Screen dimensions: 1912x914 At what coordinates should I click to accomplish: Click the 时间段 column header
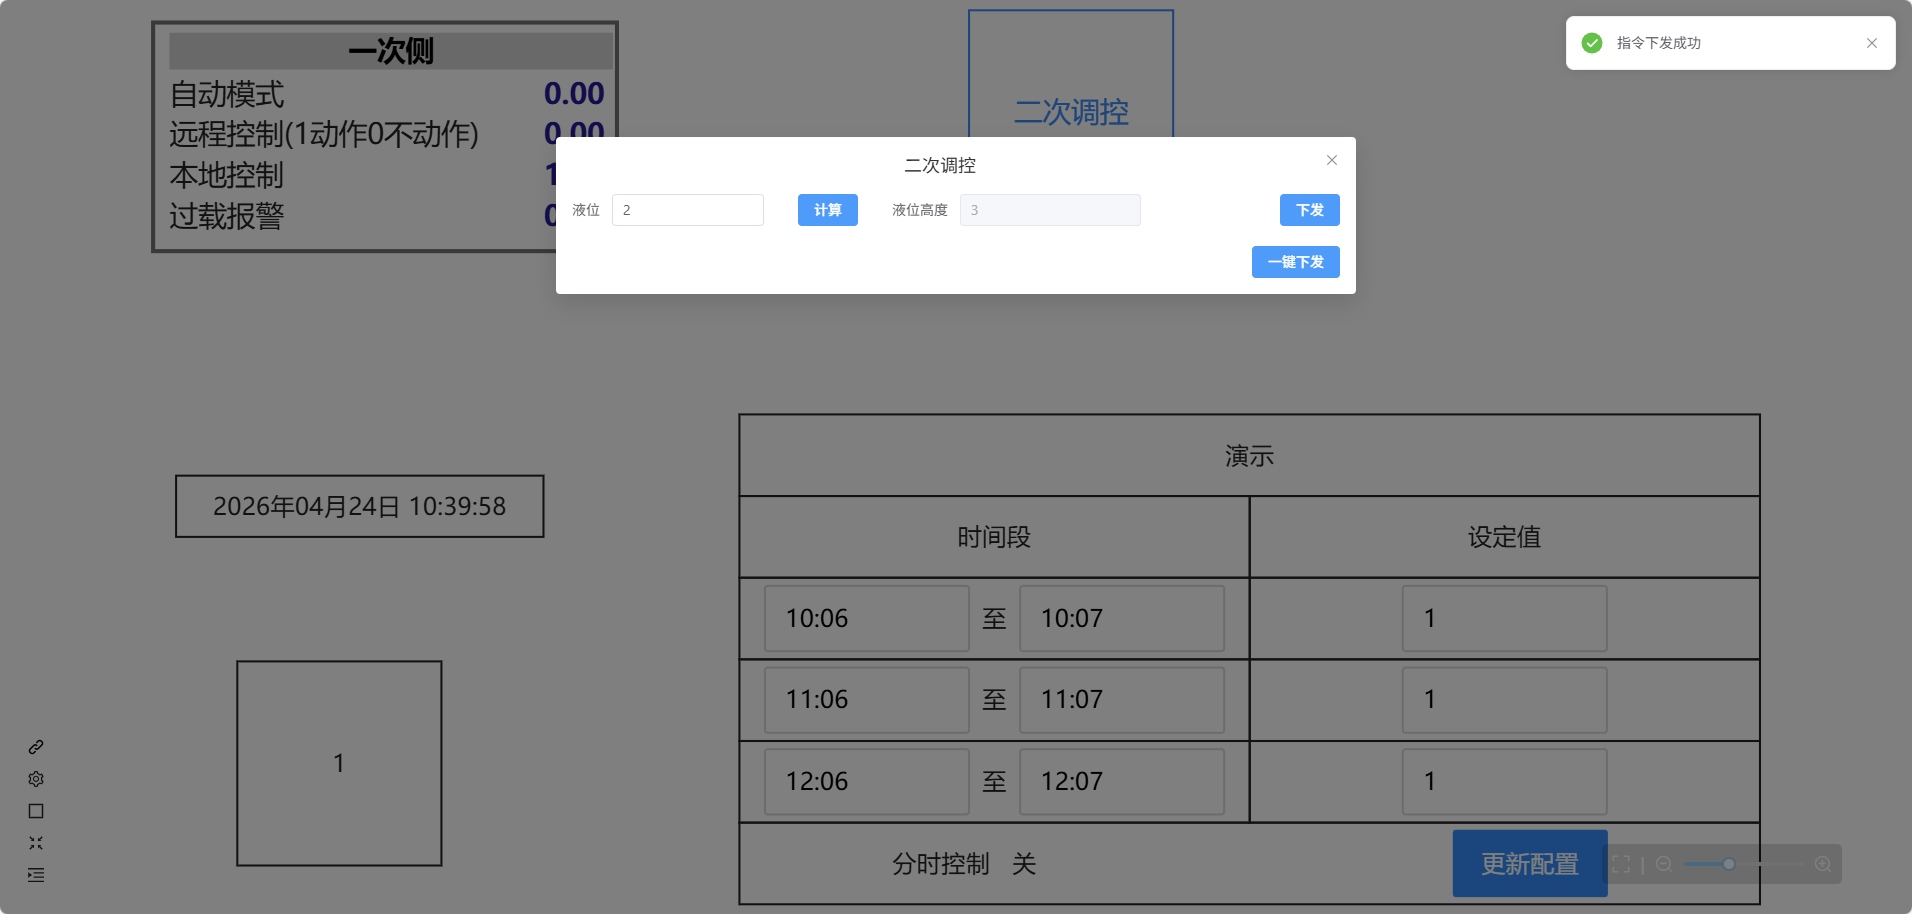point(994,538)
